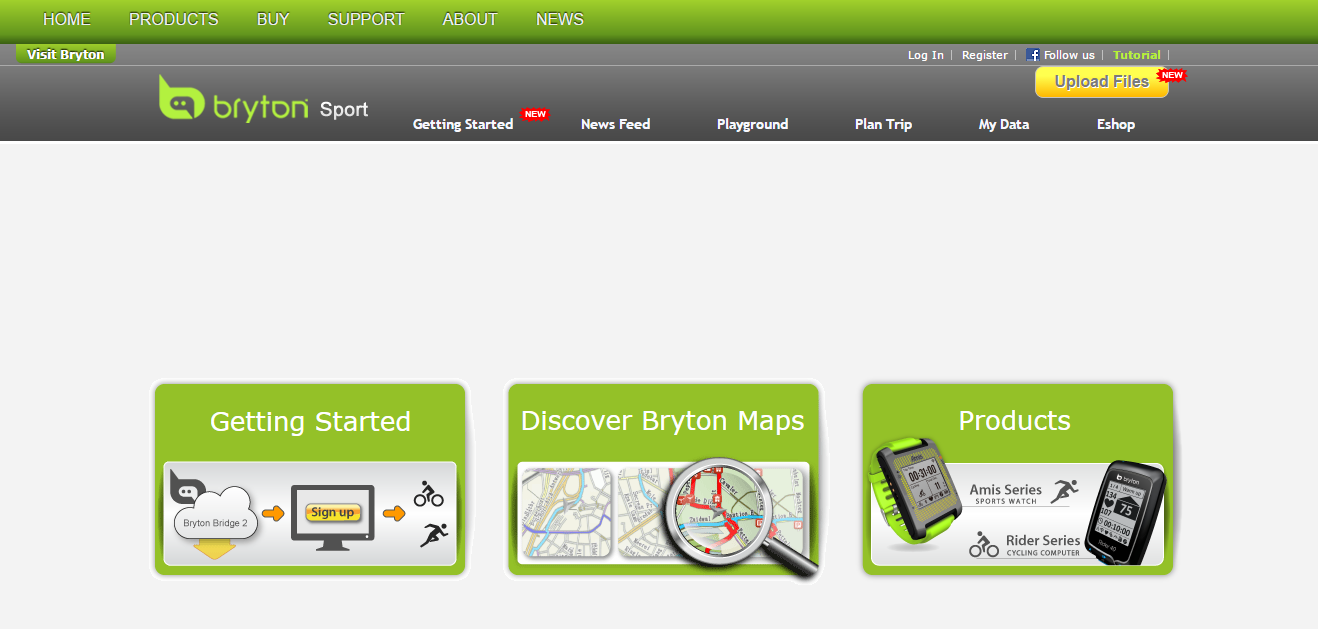The width and height of the screenshot is (1318, 629).
Task: Click the Facebook icon beside Follow us
Action: pos(1033,55)
